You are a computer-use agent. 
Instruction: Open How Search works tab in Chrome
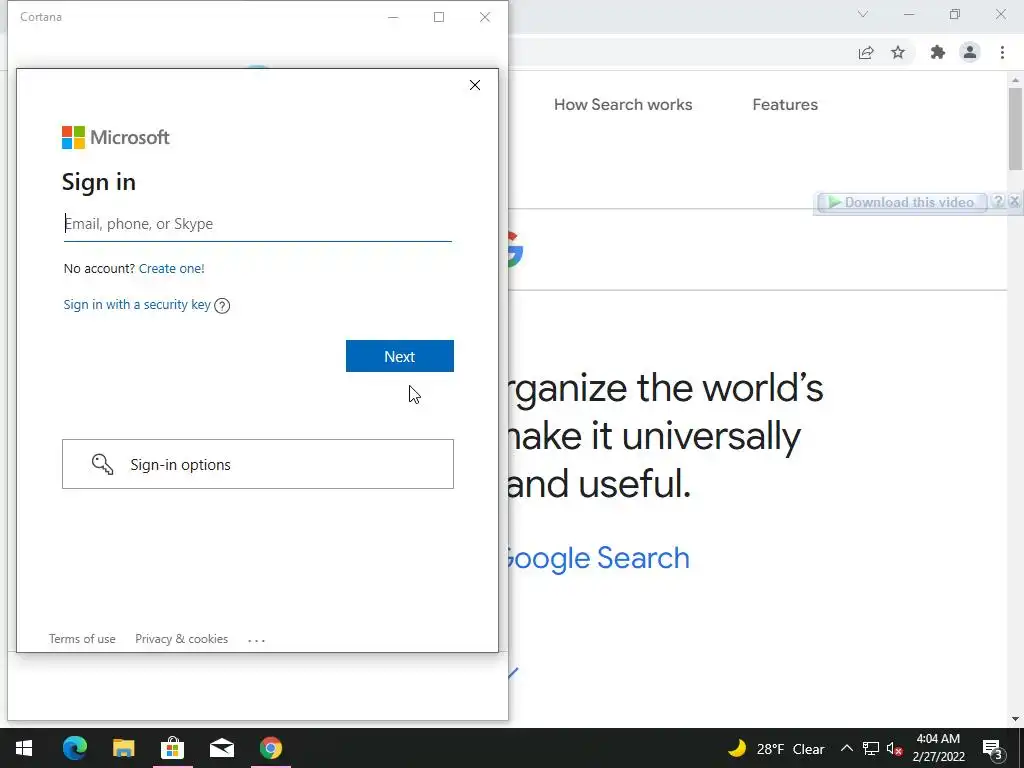point(623,104)
